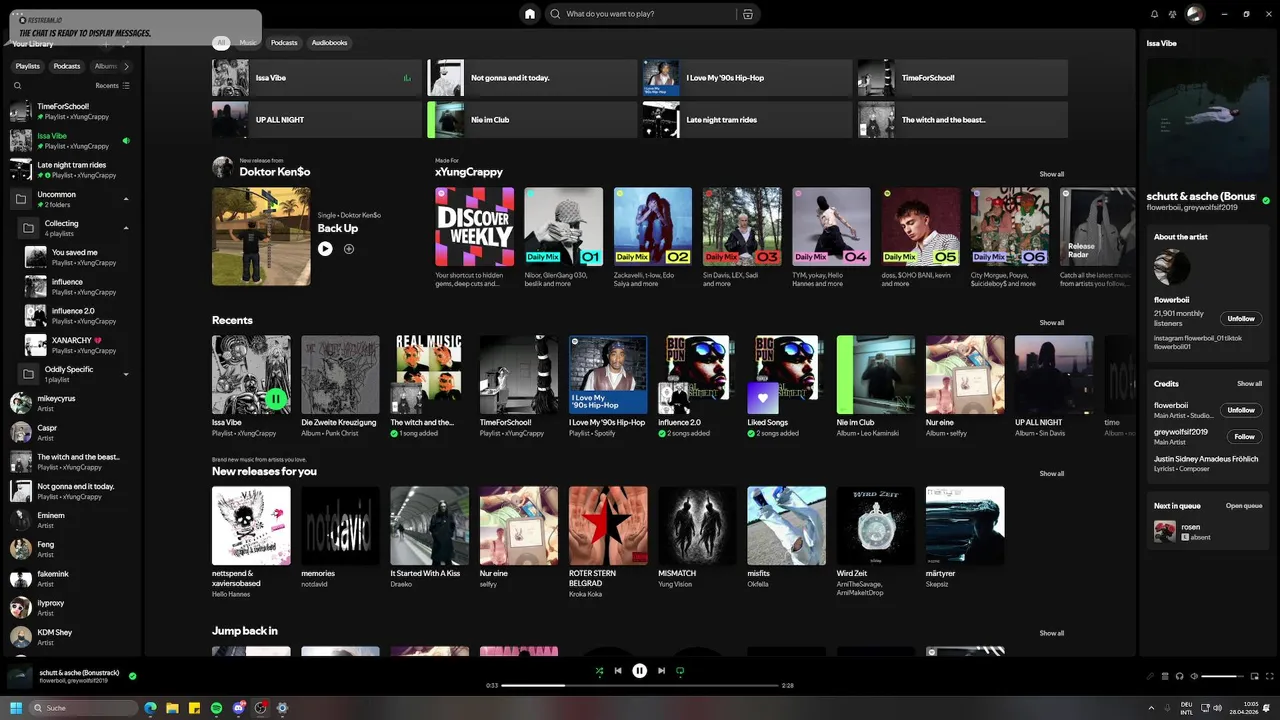Toggle the Podcasts library filter chip
Image resolution: width=1280 pixels, height=720 pixels.
[x=67, y=66]
